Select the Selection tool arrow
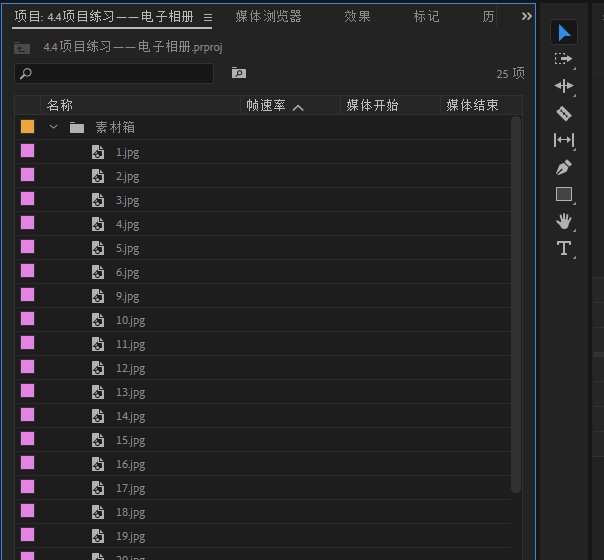The width and height of the screenshot is (604, 560). (x=564, y=33)
